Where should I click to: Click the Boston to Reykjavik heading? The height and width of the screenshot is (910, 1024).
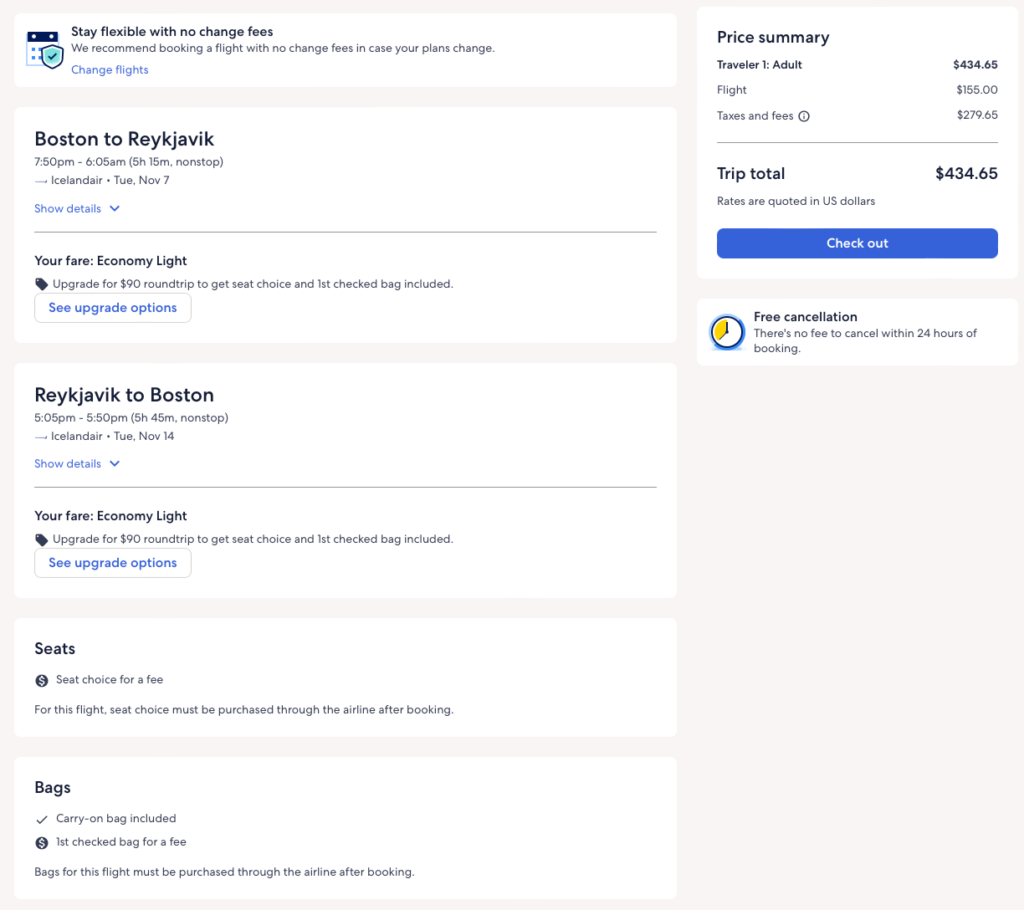click(125, 139)
